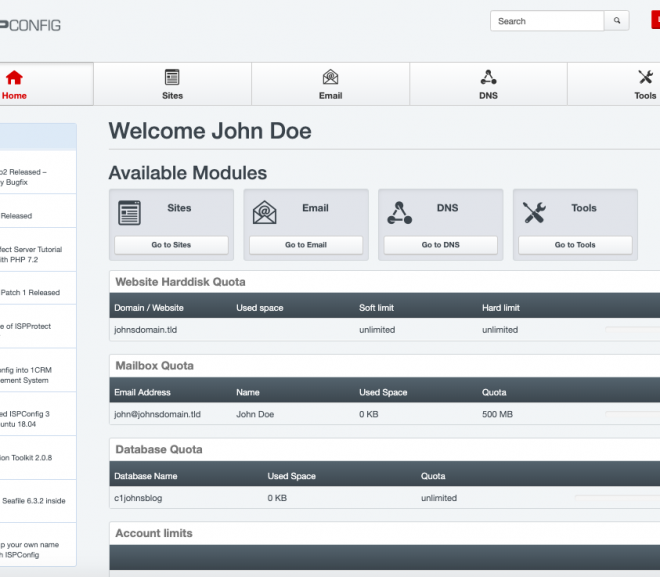This screenshot has height=577, width=660.
Task: Click the ISPConfig logo
Action: [x=30, y=25]
